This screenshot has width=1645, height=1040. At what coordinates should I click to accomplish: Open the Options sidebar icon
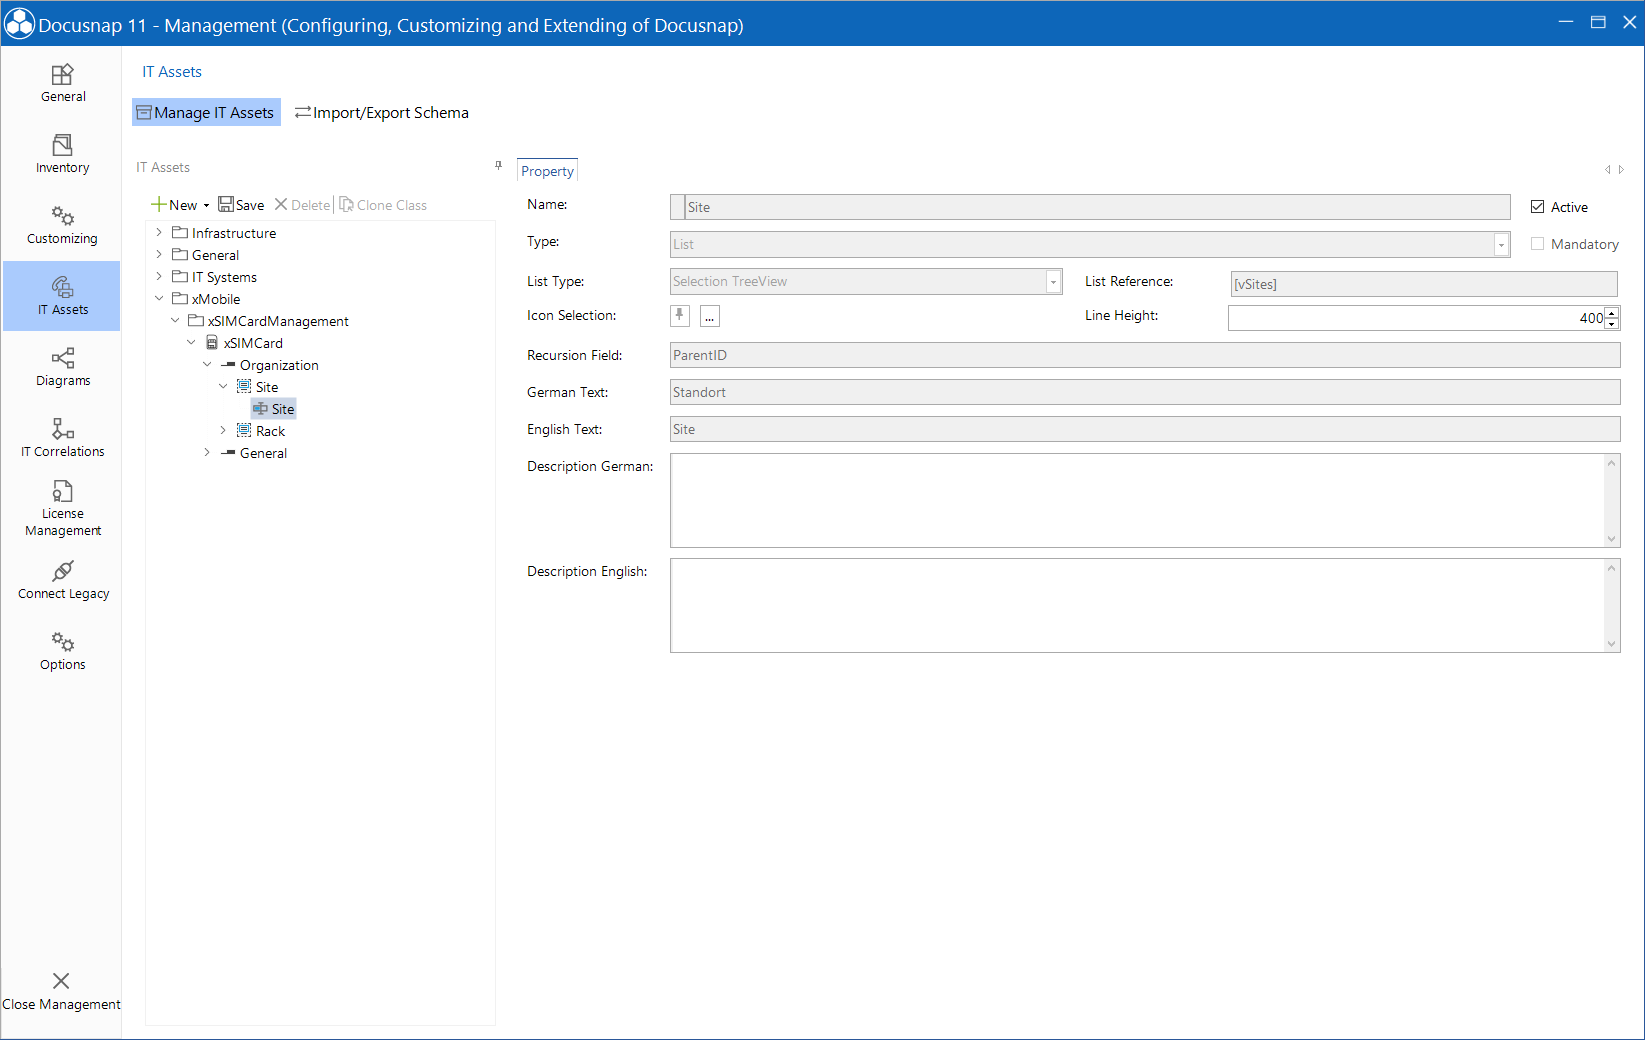(x=62, y=651)
